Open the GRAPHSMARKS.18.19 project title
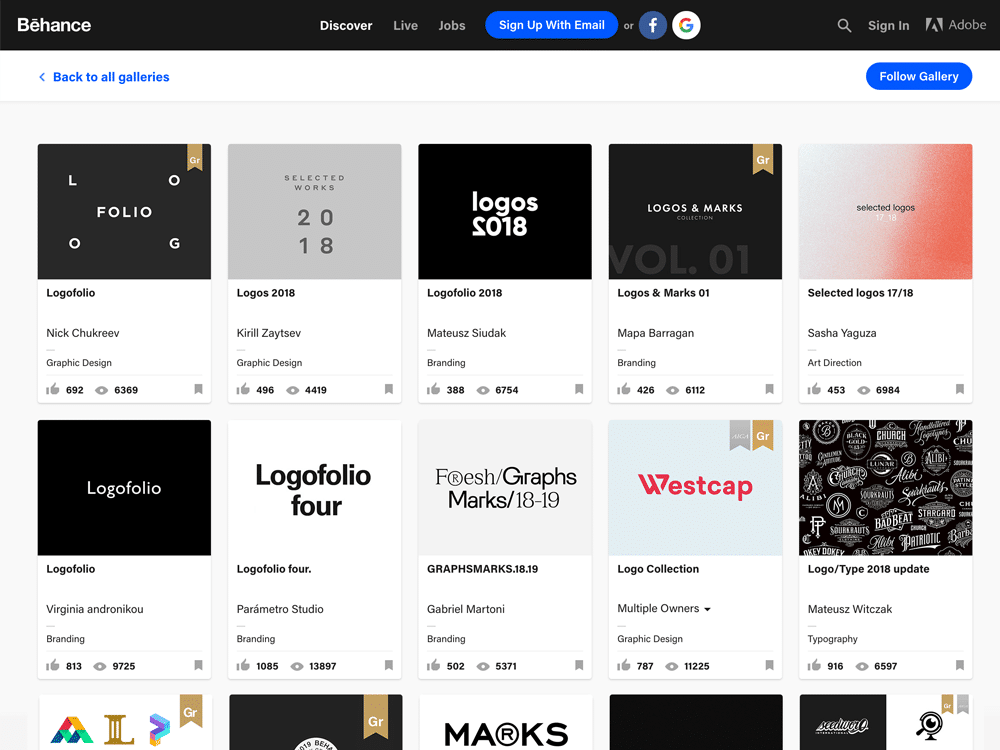This screenshot has height=750, width=1000. pyautogui.click(x=482, y=569)
